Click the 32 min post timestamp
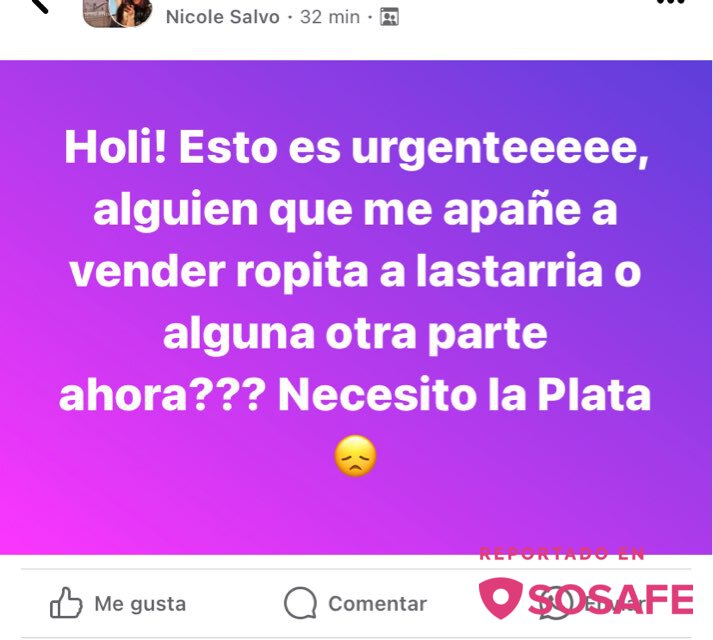Viewport: 713px width, 640px height. click(x=330, y=17)
